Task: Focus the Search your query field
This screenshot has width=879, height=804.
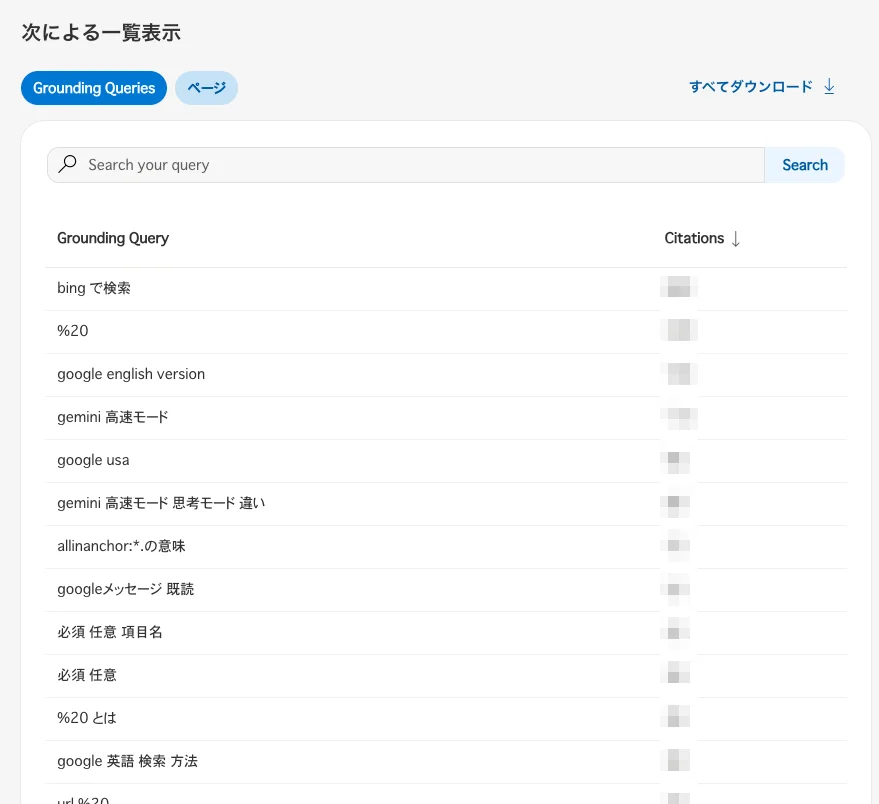Action: pyautogui.click(x=420, y=165)
